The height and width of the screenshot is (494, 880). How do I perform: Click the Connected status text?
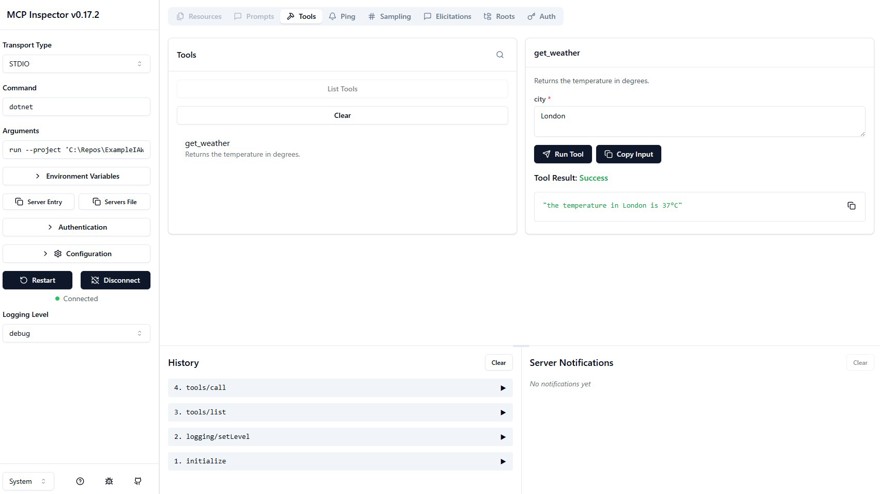coord(80,299)
